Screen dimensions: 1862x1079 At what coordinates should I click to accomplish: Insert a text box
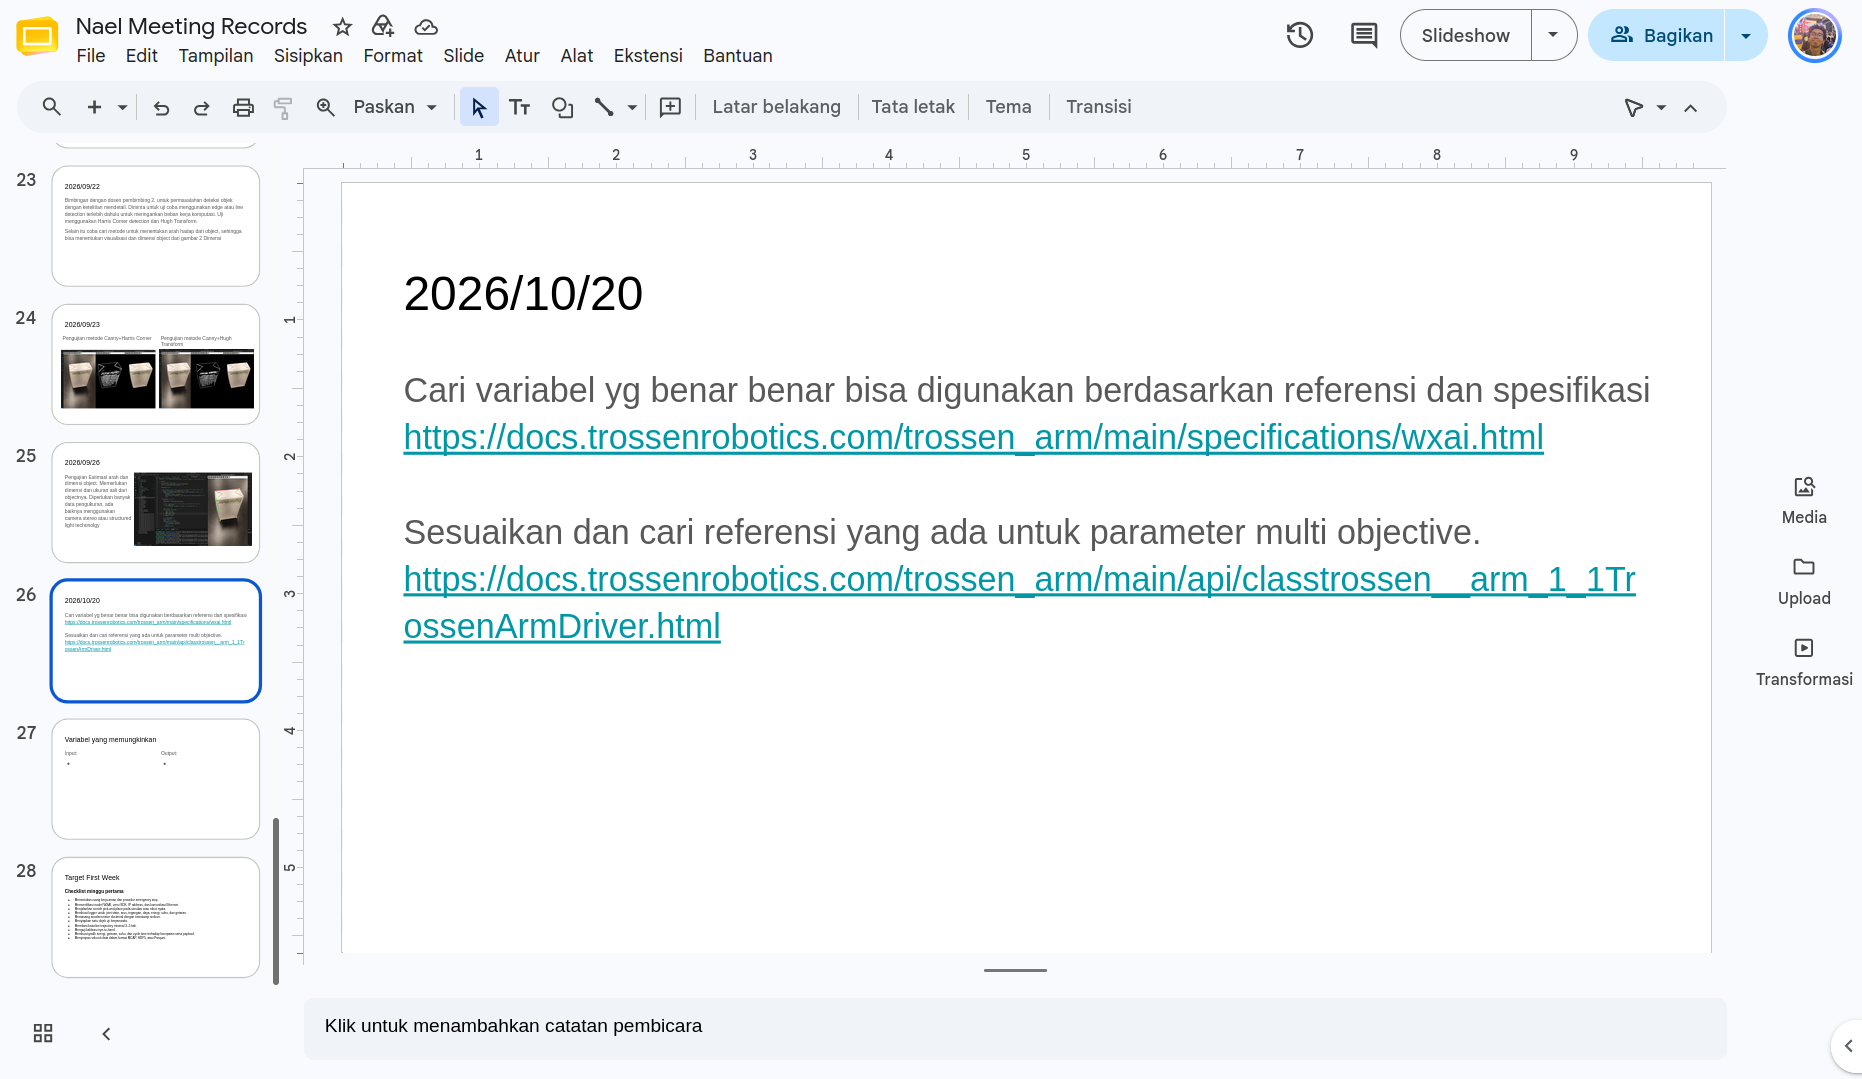[520, 107]
